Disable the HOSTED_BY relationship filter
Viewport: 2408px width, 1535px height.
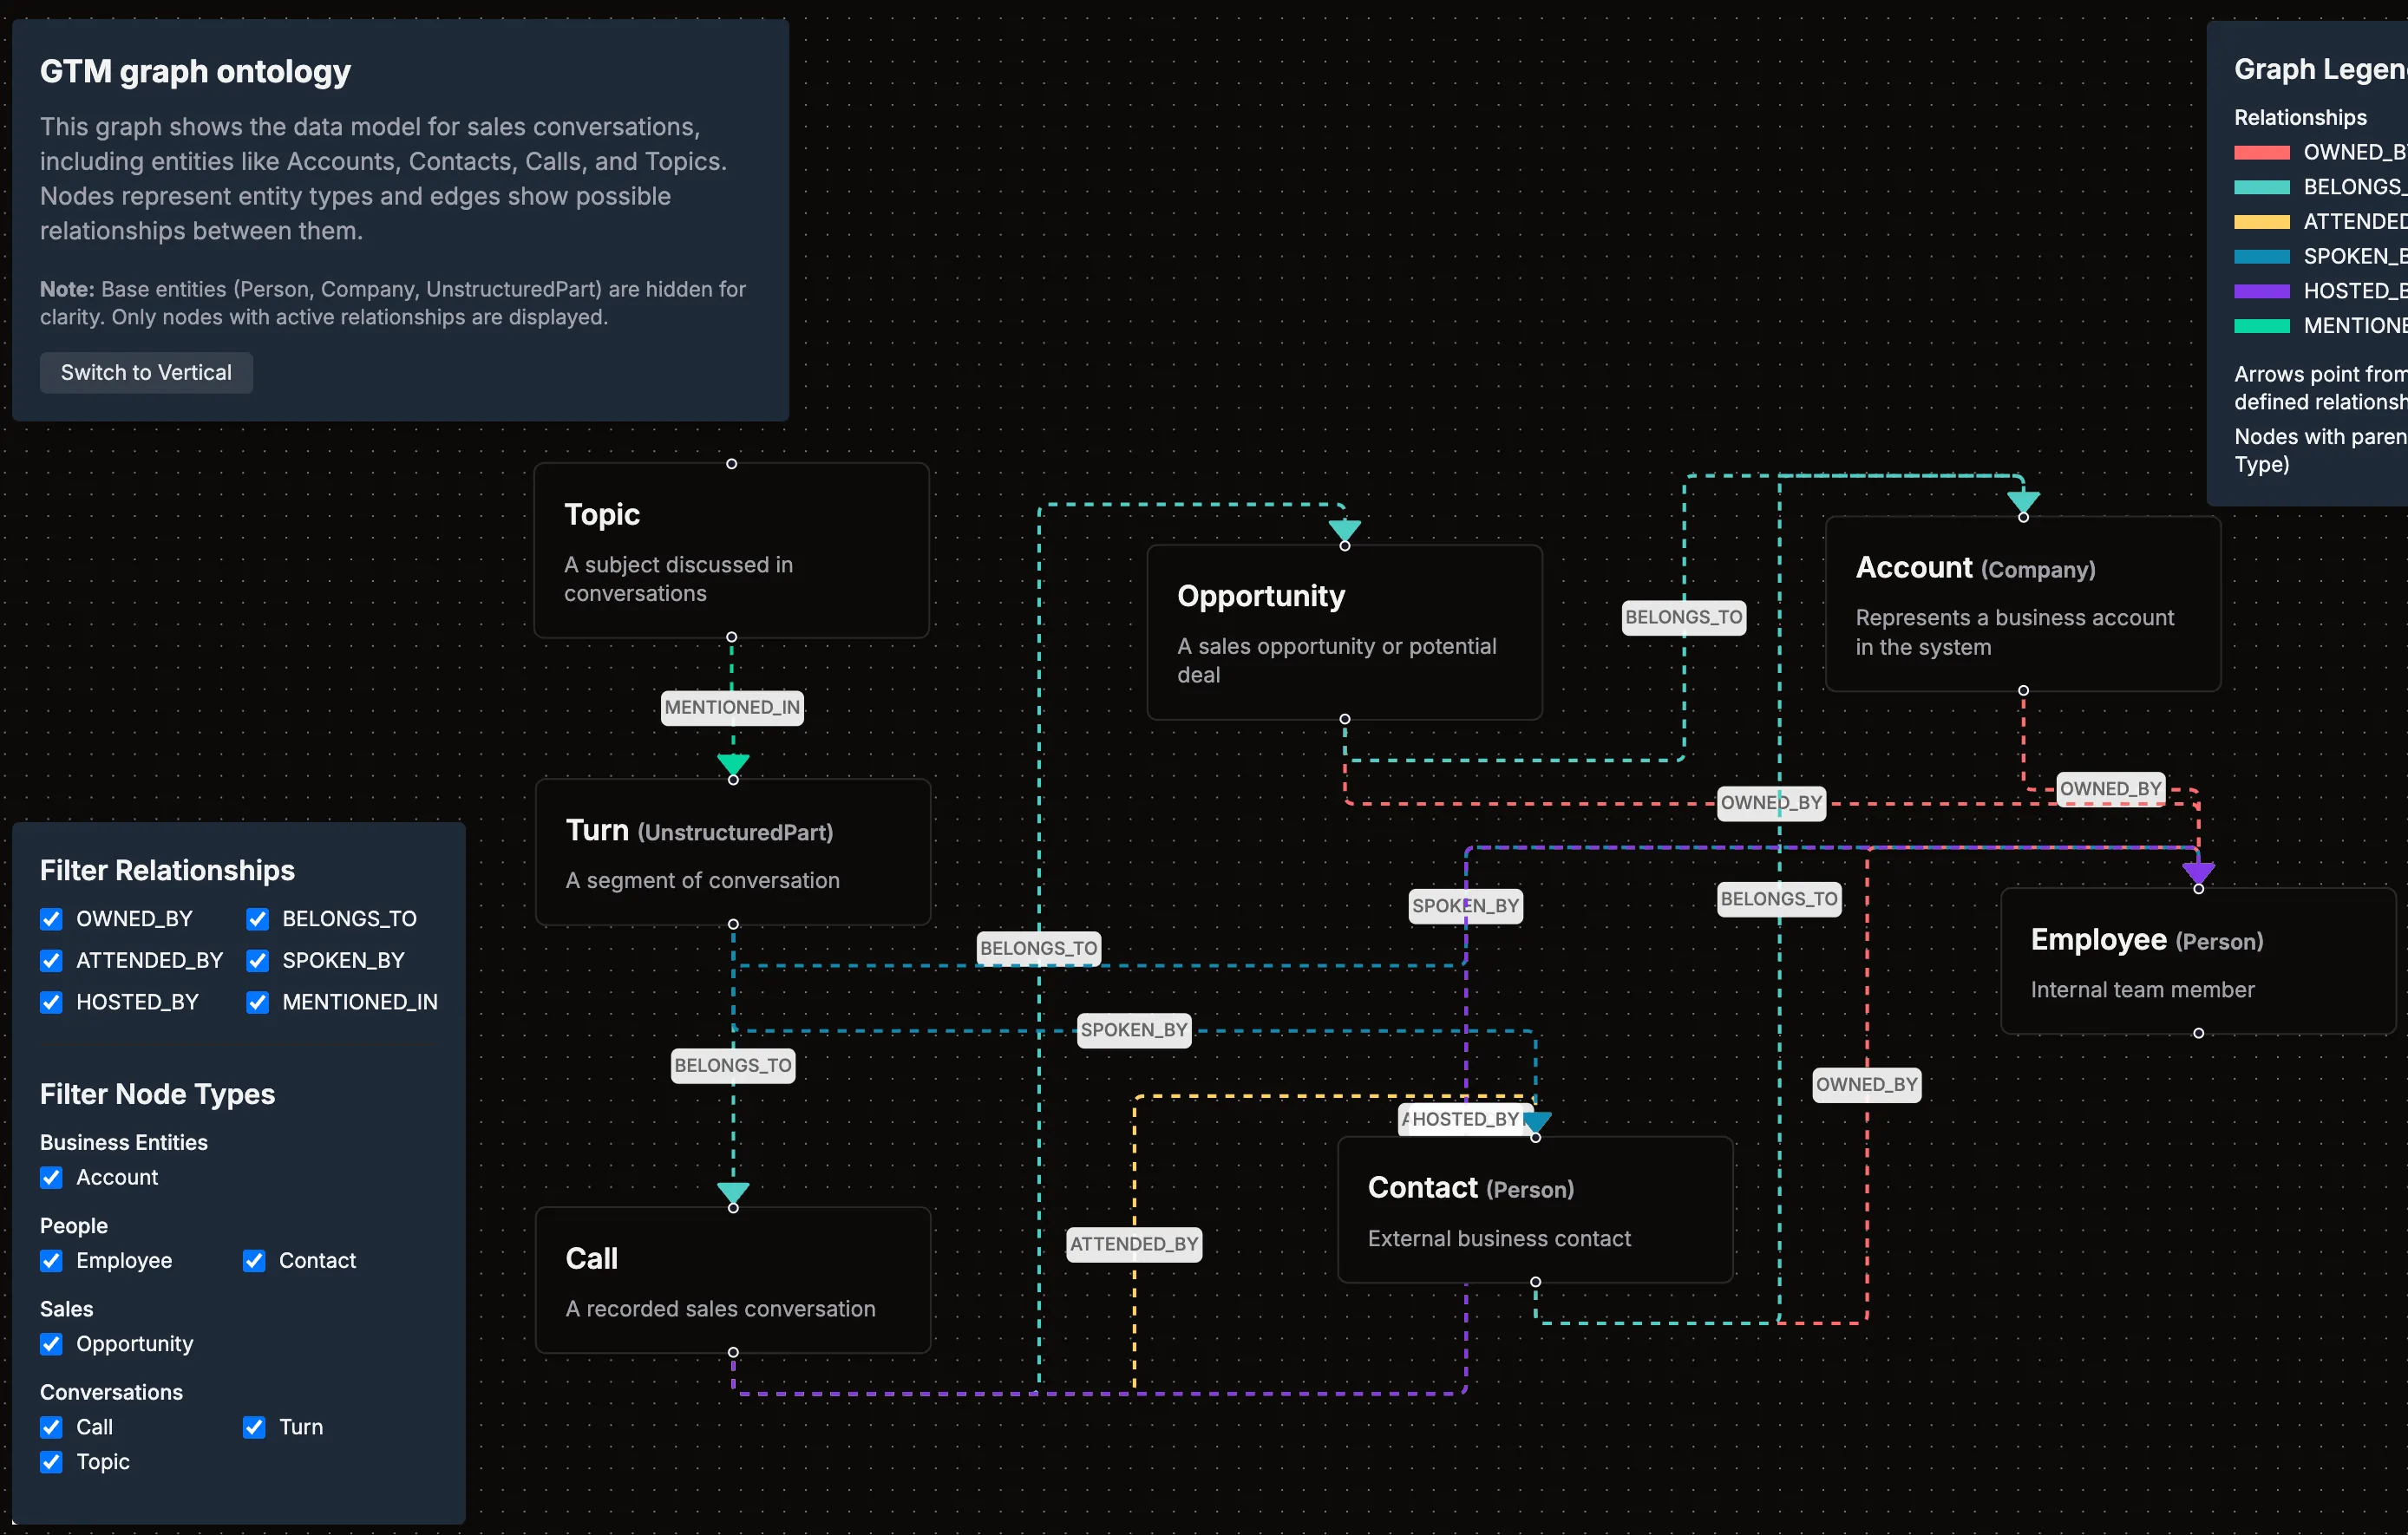tap(51, 1002)
